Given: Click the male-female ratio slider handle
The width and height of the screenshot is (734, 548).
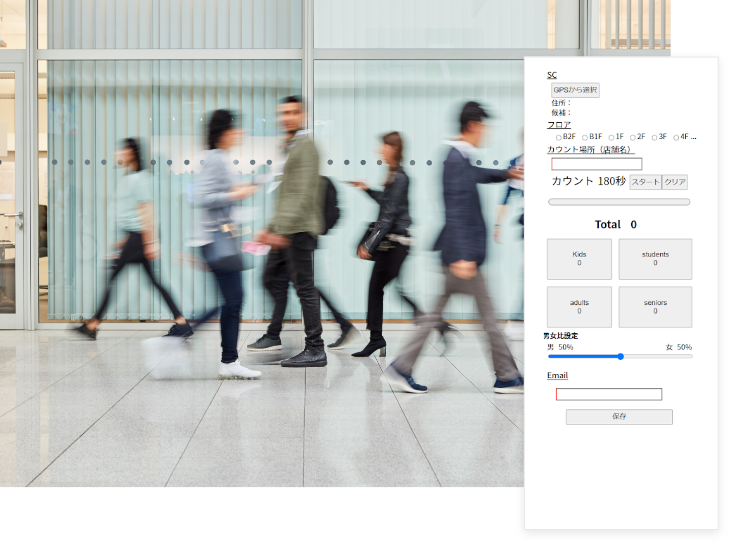Looking at the screenshot, I should pyautogui.click(x=620, y=357).
